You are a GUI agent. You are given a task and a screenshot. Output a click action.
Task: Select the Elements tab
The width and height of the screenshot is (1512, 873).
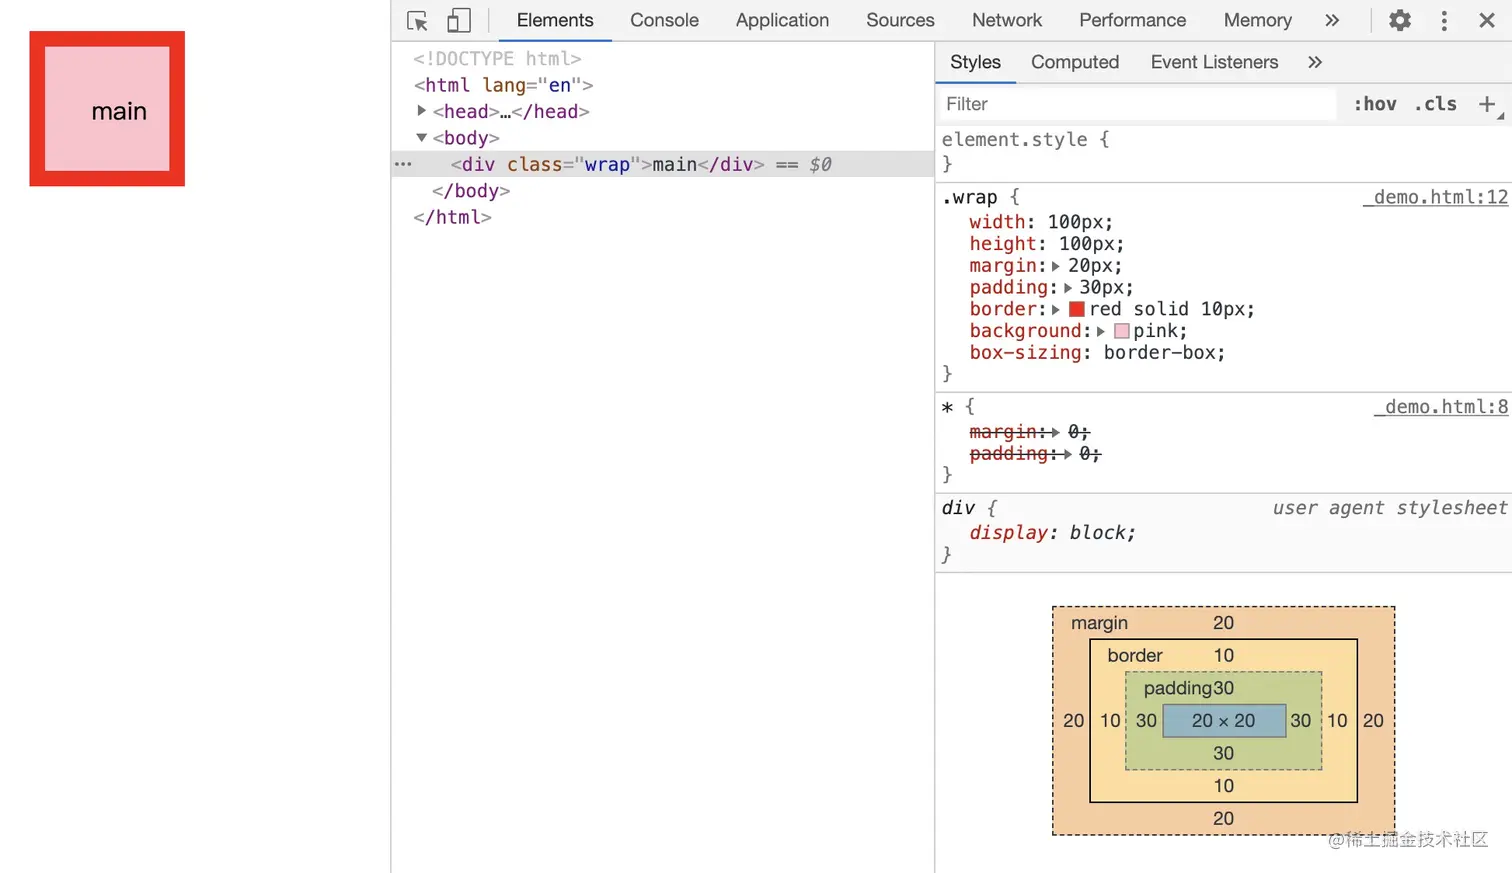coord(555,20)
